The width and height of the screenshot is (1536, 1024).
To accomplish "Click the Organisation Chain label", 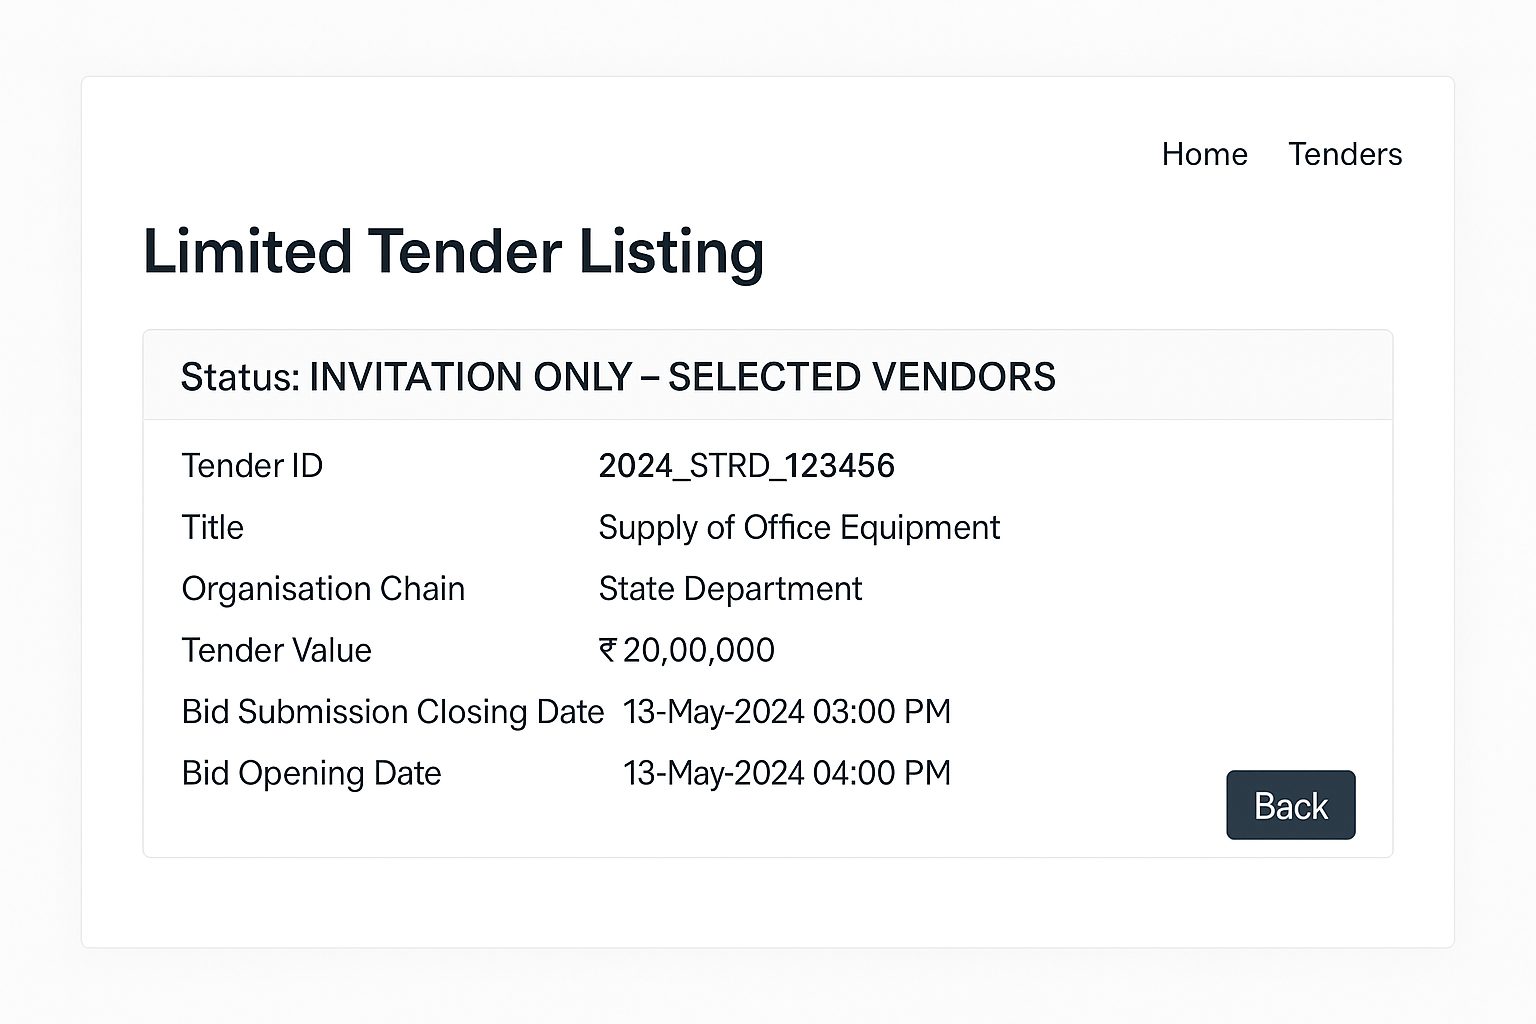I will tap(323, 589).
